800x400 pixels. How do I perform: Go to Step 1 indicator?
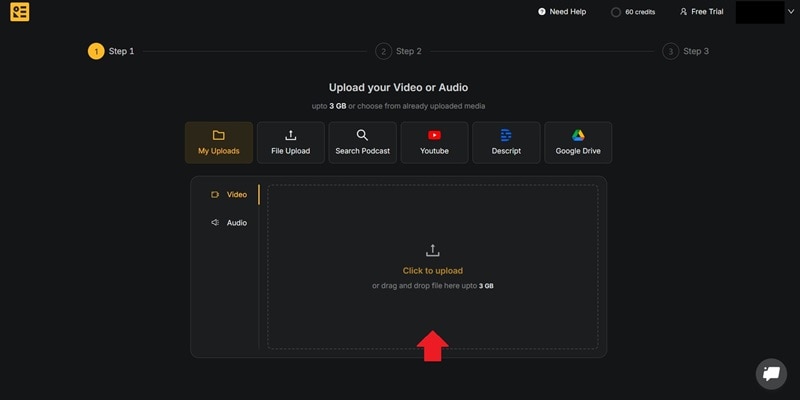pyautogui.click(x=111, y=51)
